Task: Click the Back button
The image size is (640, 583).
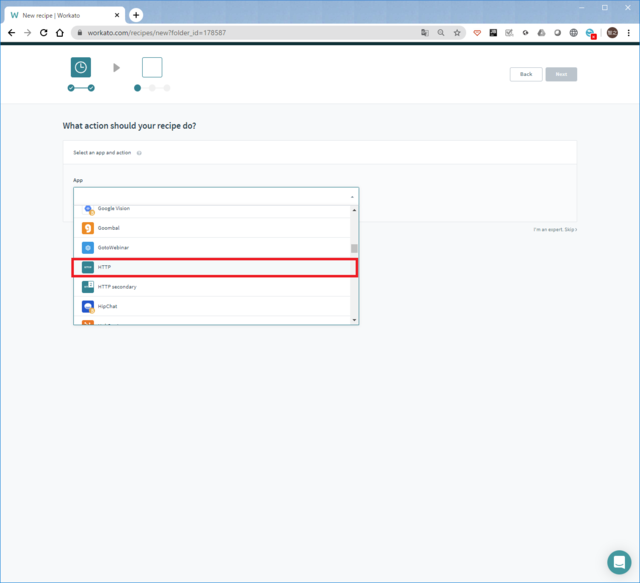Action: tap(526, 74)
